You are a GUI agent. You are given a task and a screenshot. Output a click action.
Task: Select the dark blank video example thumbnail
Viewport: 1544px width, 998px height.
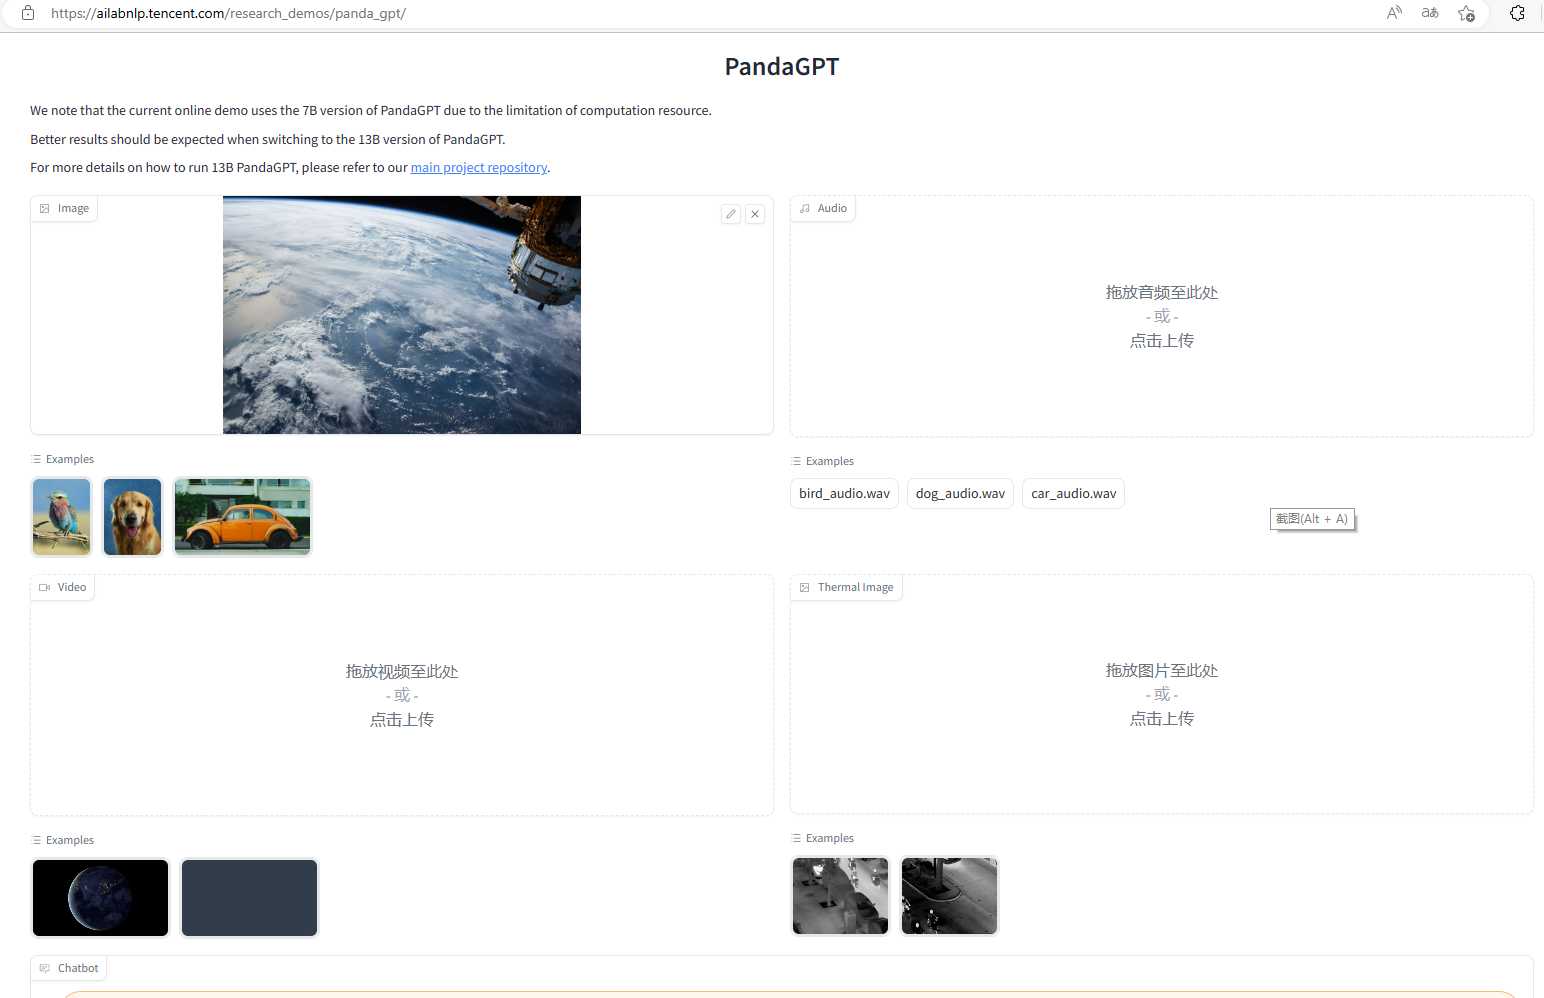click(x=249, y=898)
